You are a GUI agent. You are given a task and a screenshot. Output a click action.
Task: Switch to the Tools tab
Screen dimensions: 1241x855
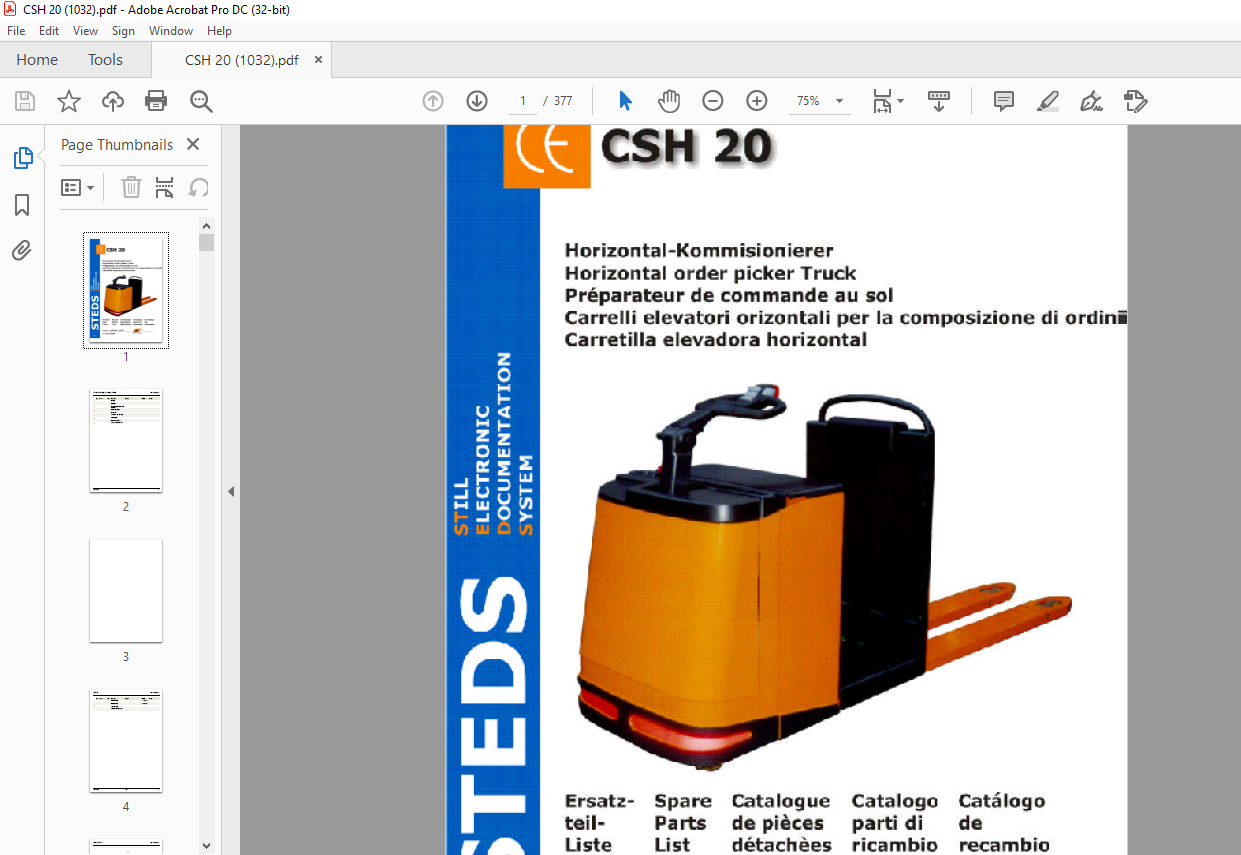(x=105, y=60)
